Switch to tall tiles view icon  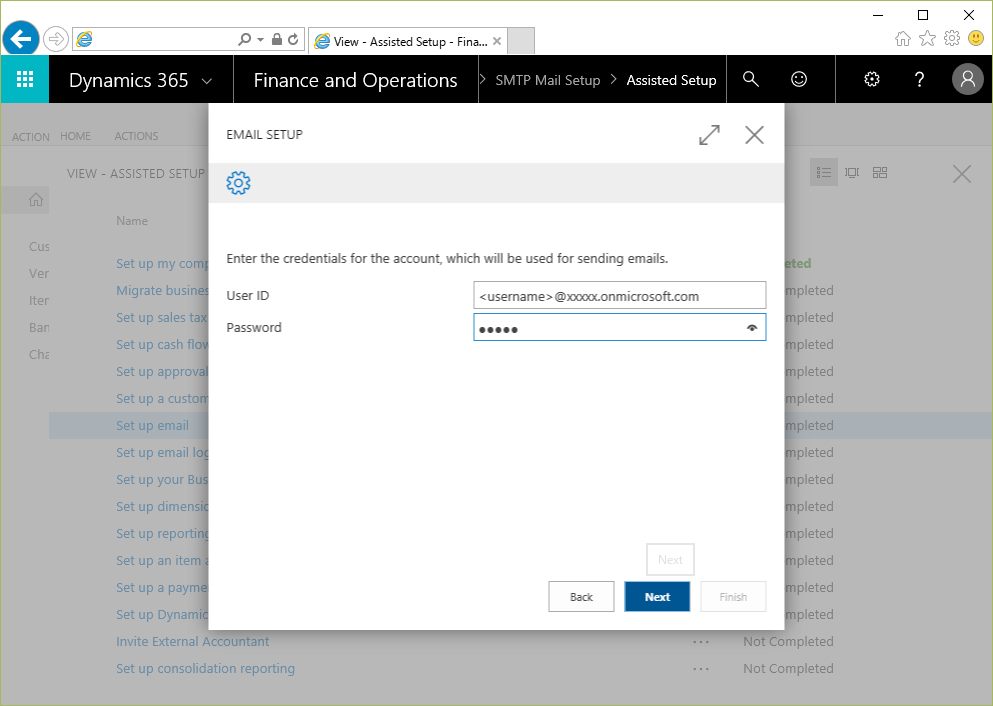tap(852, 172)
